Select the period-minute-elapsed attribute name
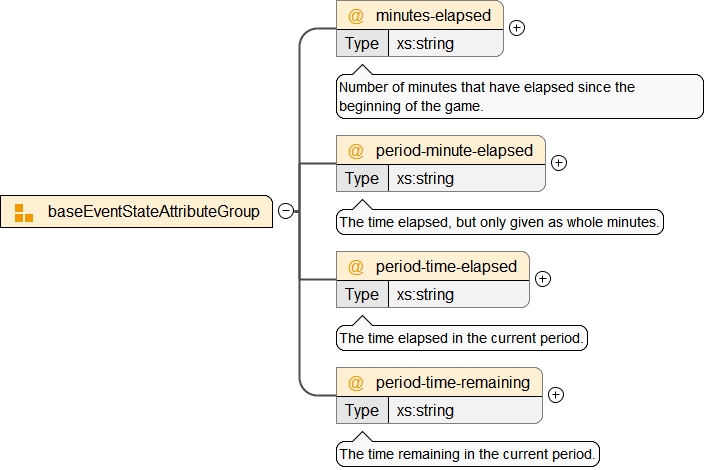Screen dimensions: 711x470 pyautogui.click(x=454, y=150)
